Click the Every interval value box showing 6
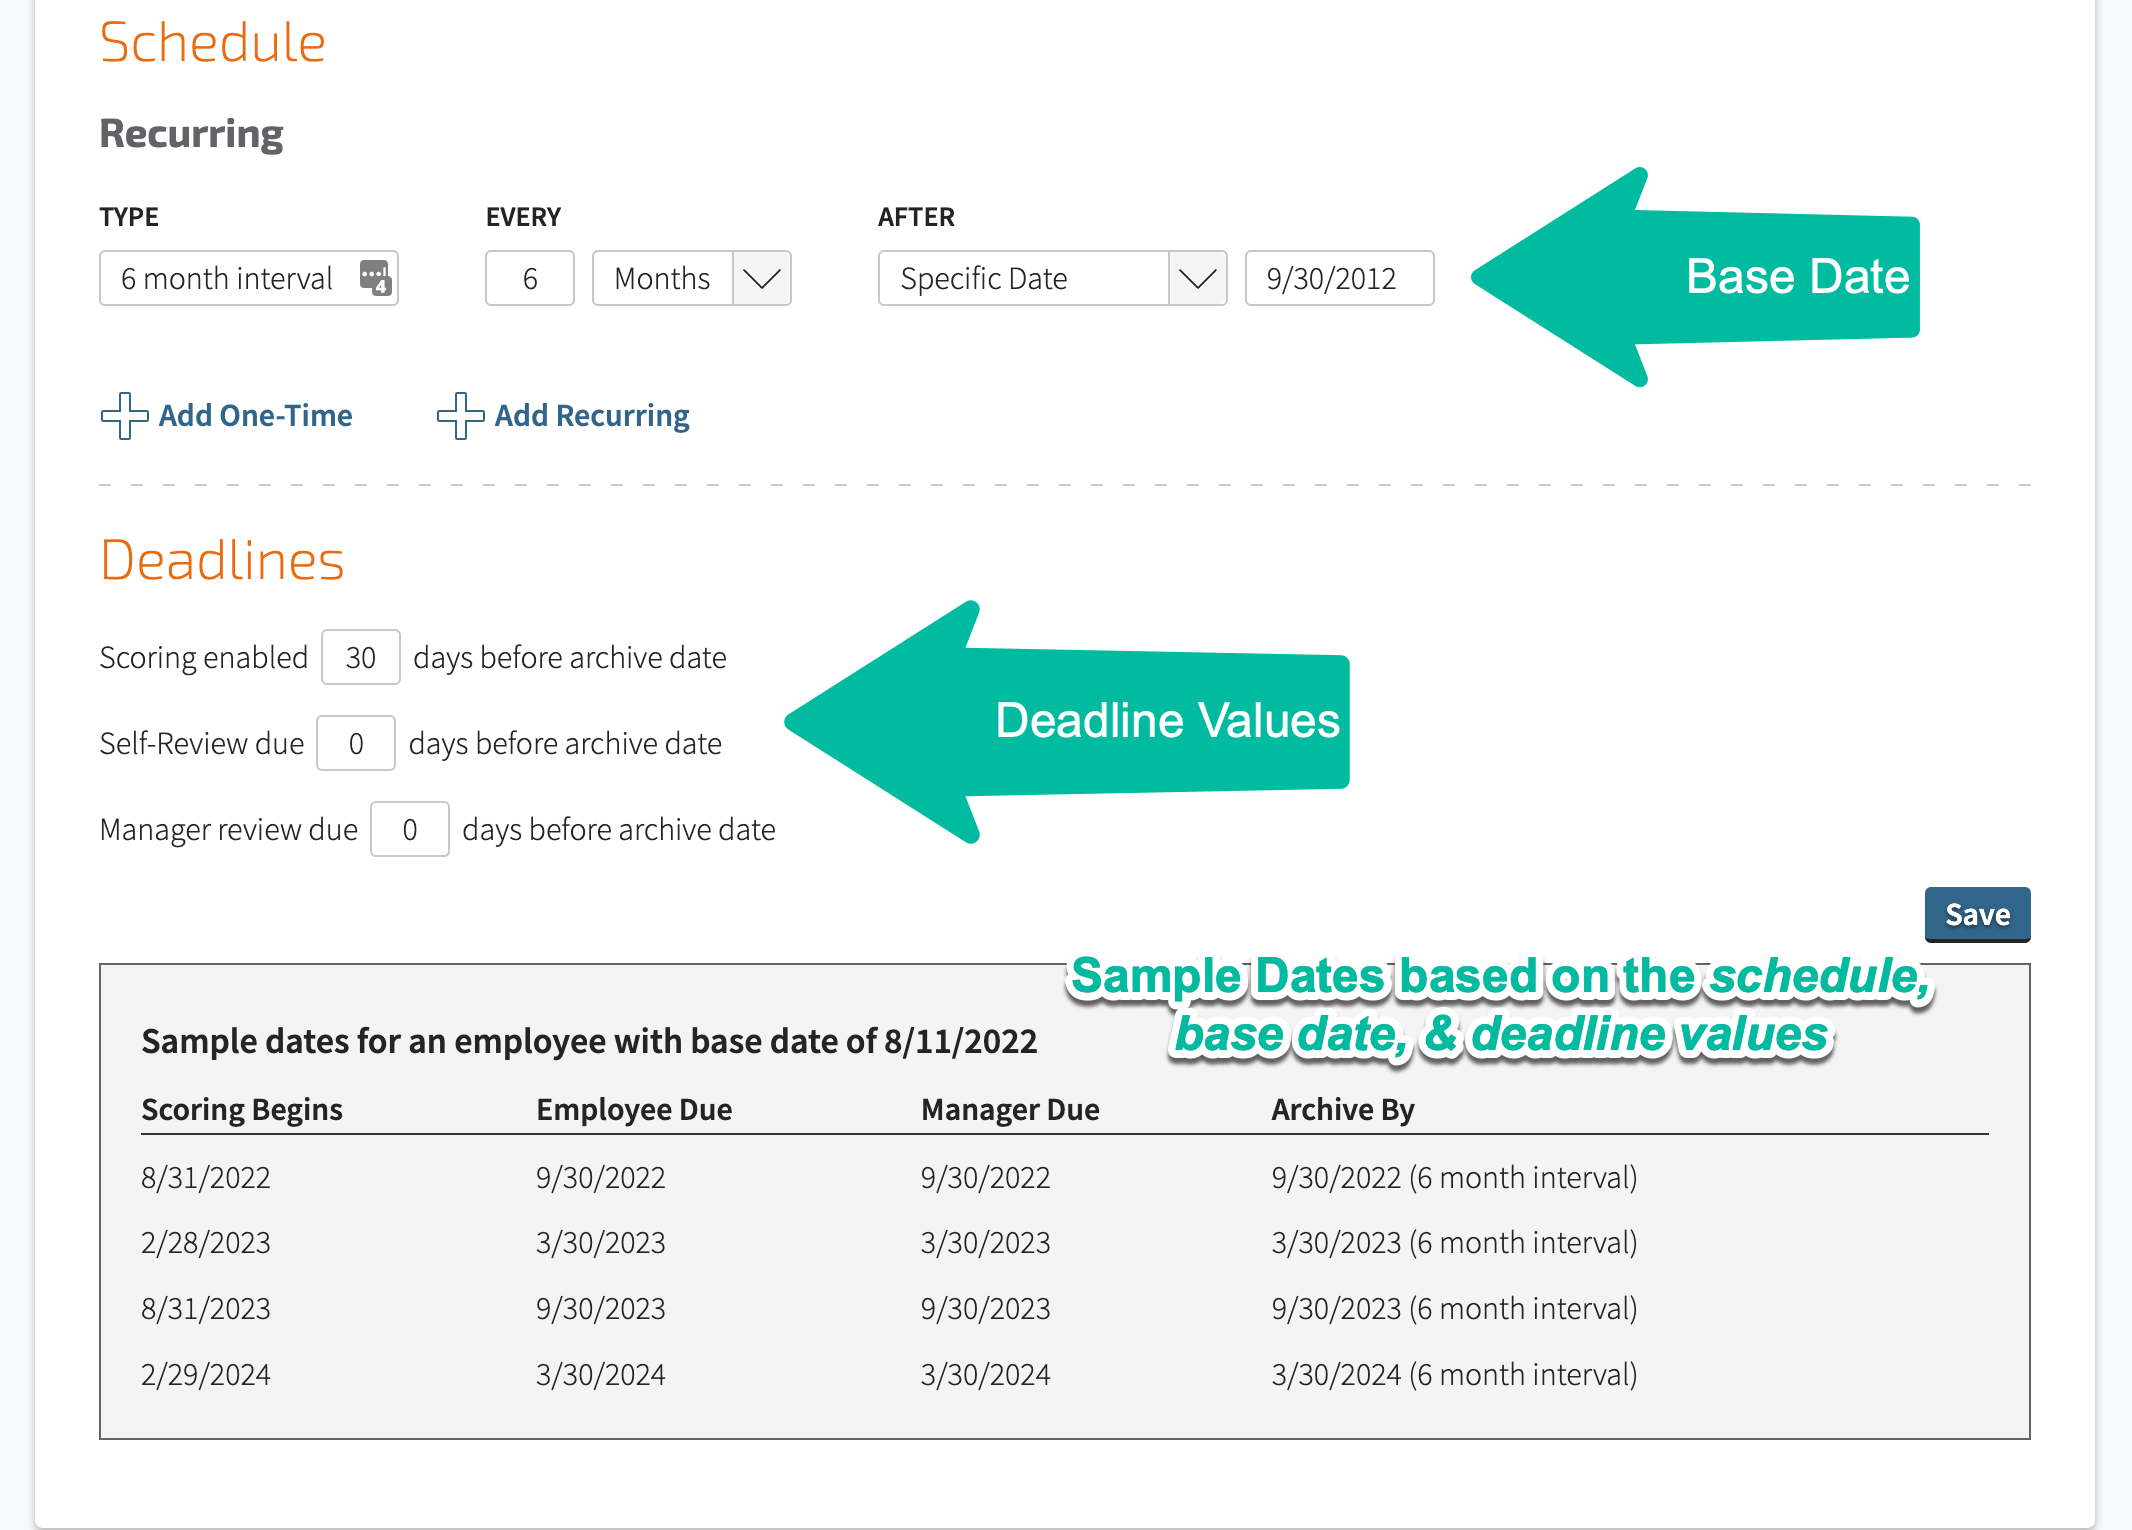This screenshot has height=1530, width=2132. [x=529, y=278]
